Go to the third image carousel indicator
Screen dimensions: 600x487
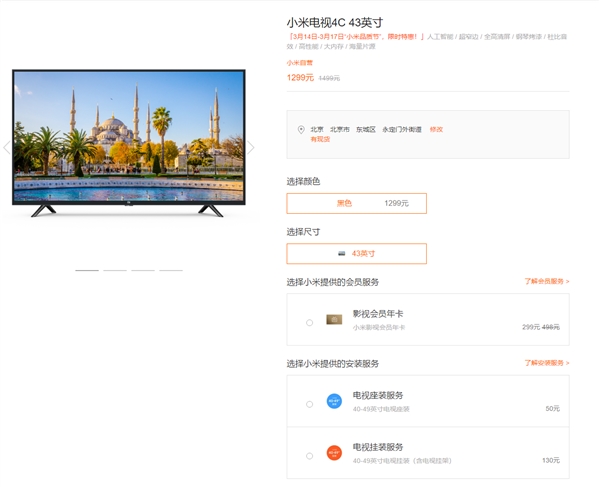[143, 270]
